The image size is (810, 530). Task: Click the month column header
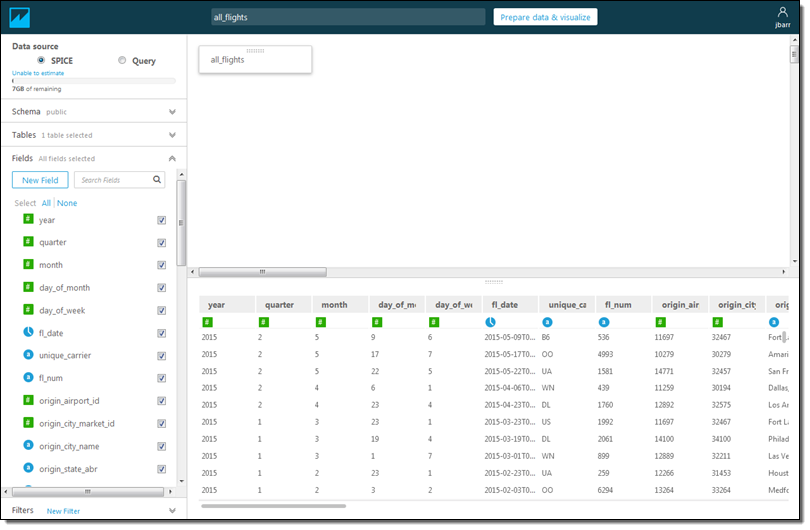point(340,305)
